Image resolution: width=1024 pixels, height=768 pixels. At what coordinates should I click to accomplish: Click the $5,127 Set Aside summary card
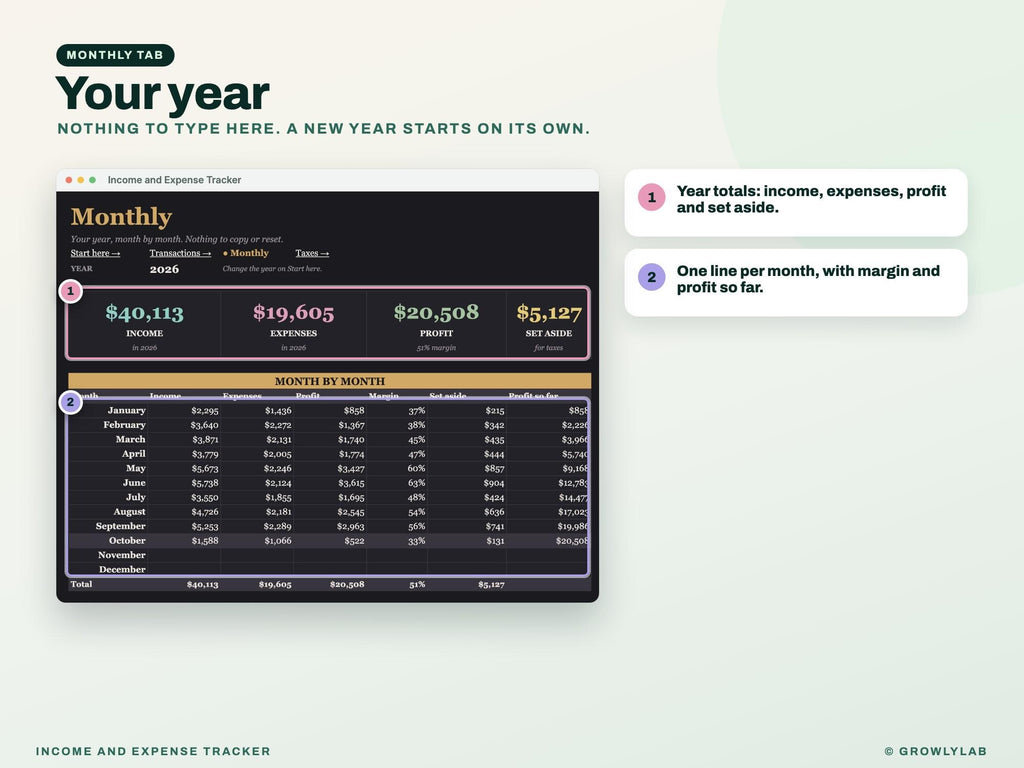[x=548, y=324]
